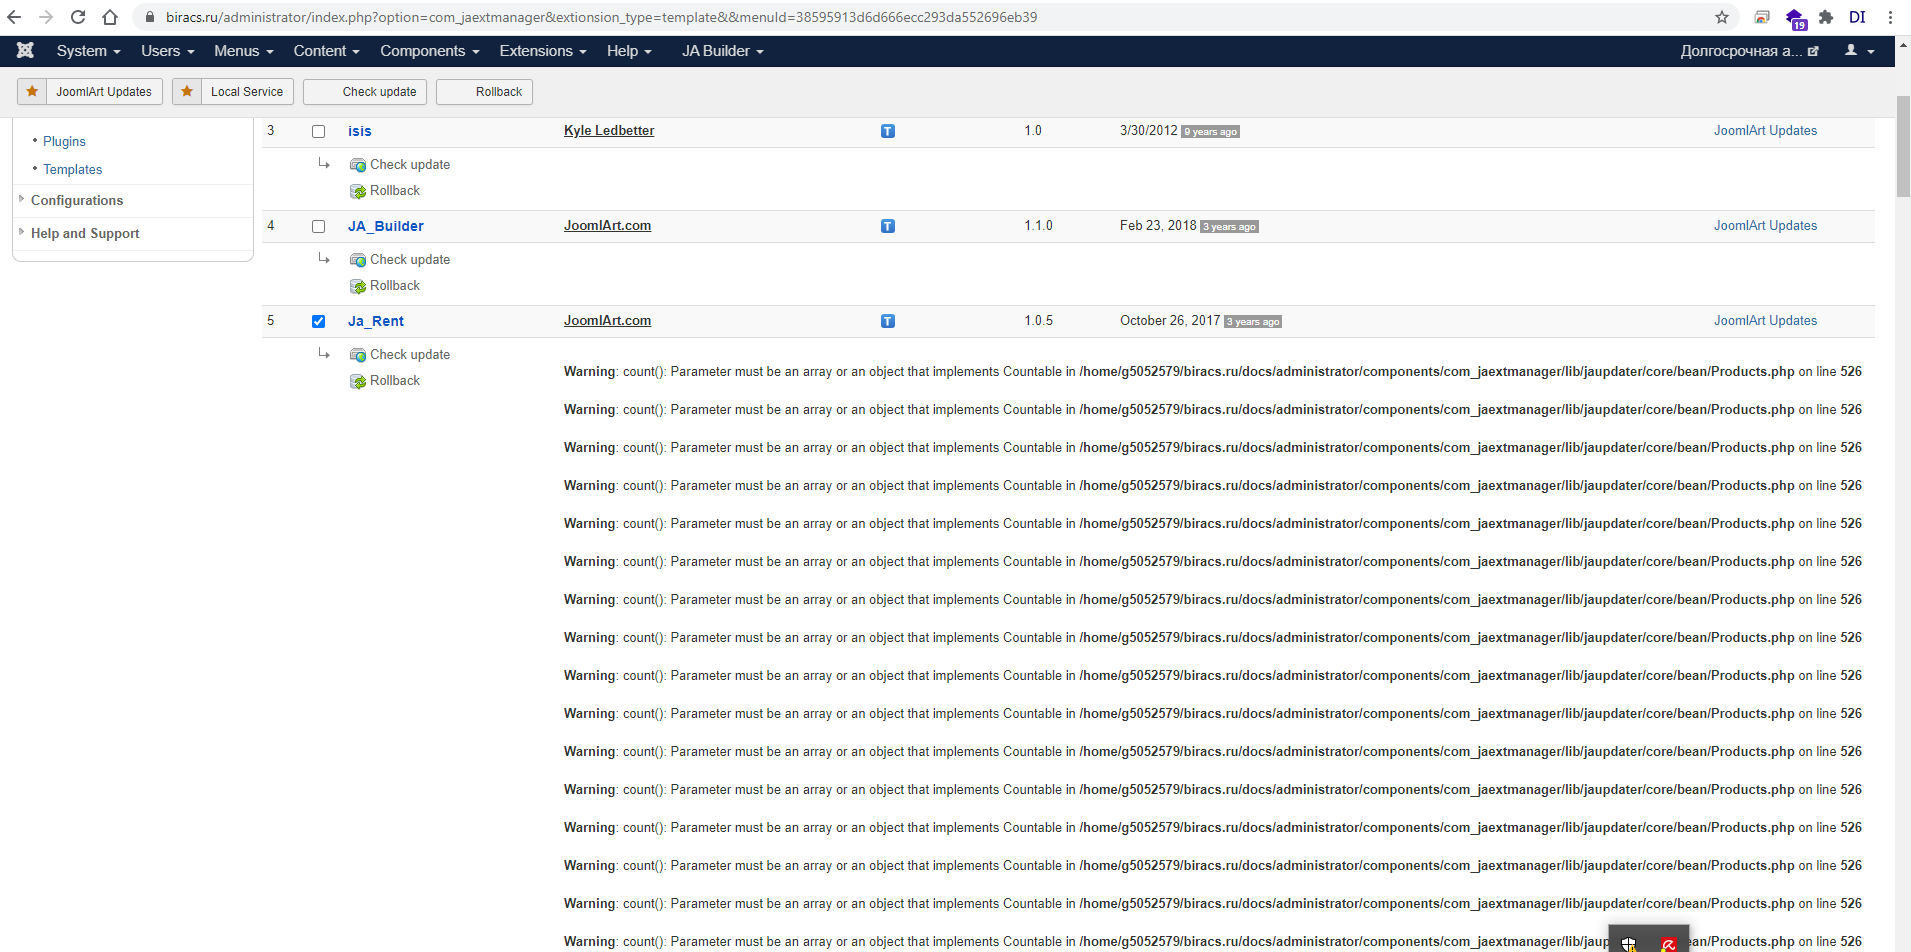1911x952 pixels.
Task: Open the Joomla logo home icon
Action: click(x=25, y=51)
